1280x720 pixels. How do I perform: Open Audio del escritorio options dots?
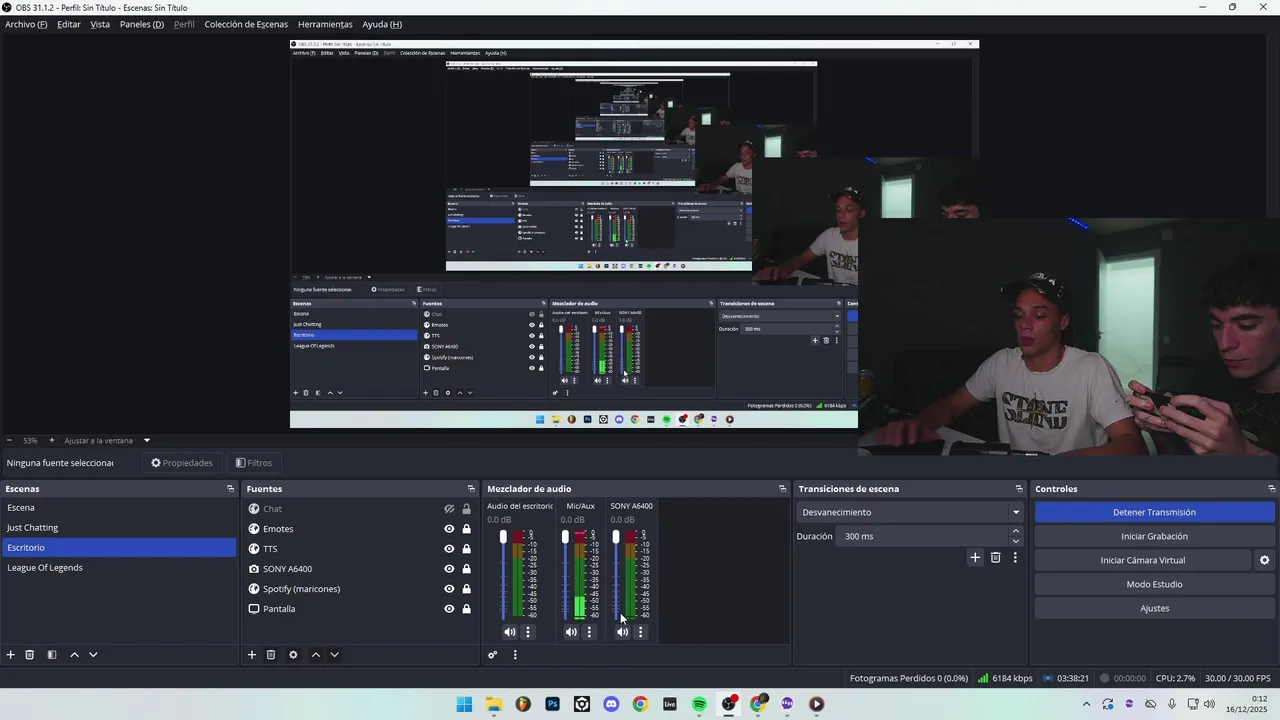(528, 632)
